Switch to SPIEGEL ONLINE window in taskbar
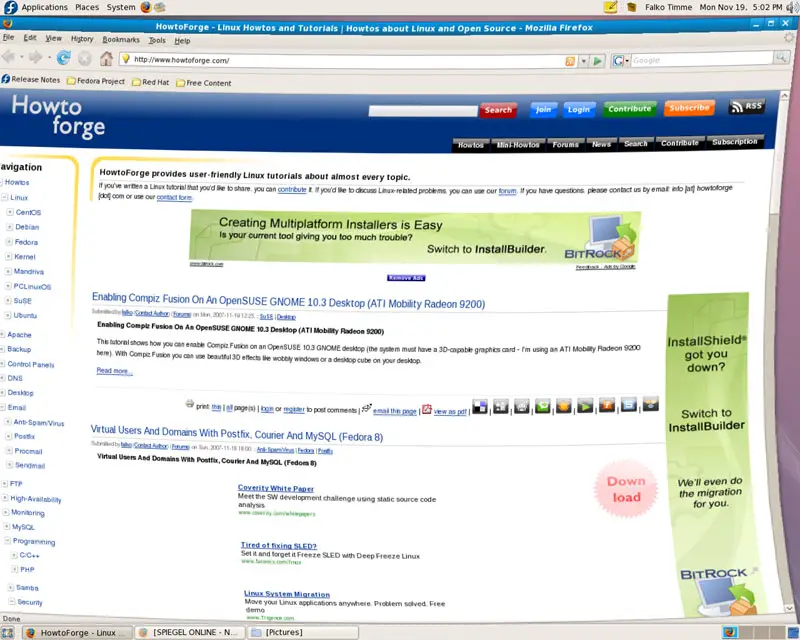Screen dimensions: 800x640 click(190, 632)
